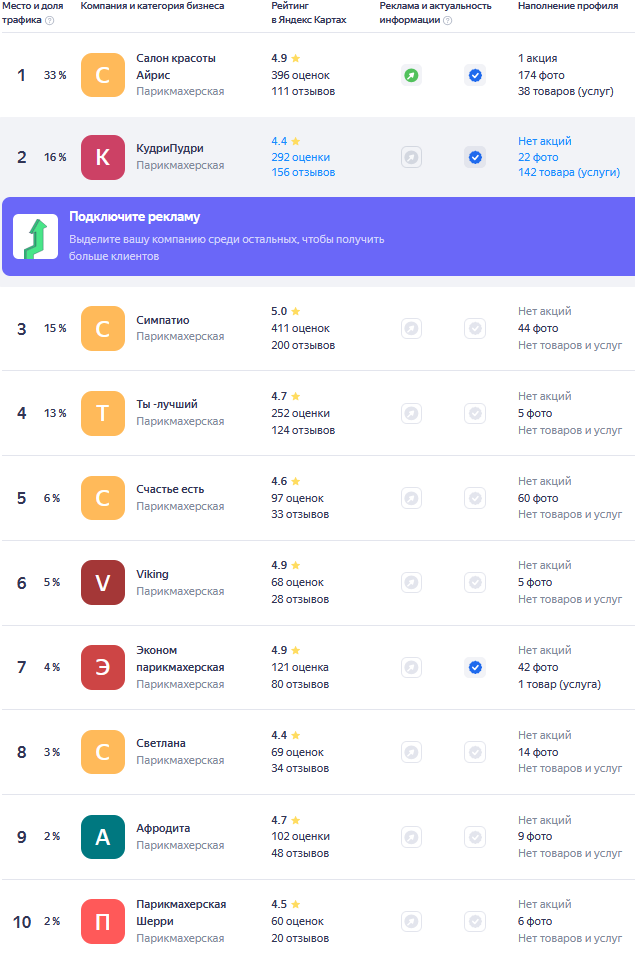This screenshot has width=635, height=965.
Task: Click the help icon beside 'информации' header
Action: coord(448,20)
